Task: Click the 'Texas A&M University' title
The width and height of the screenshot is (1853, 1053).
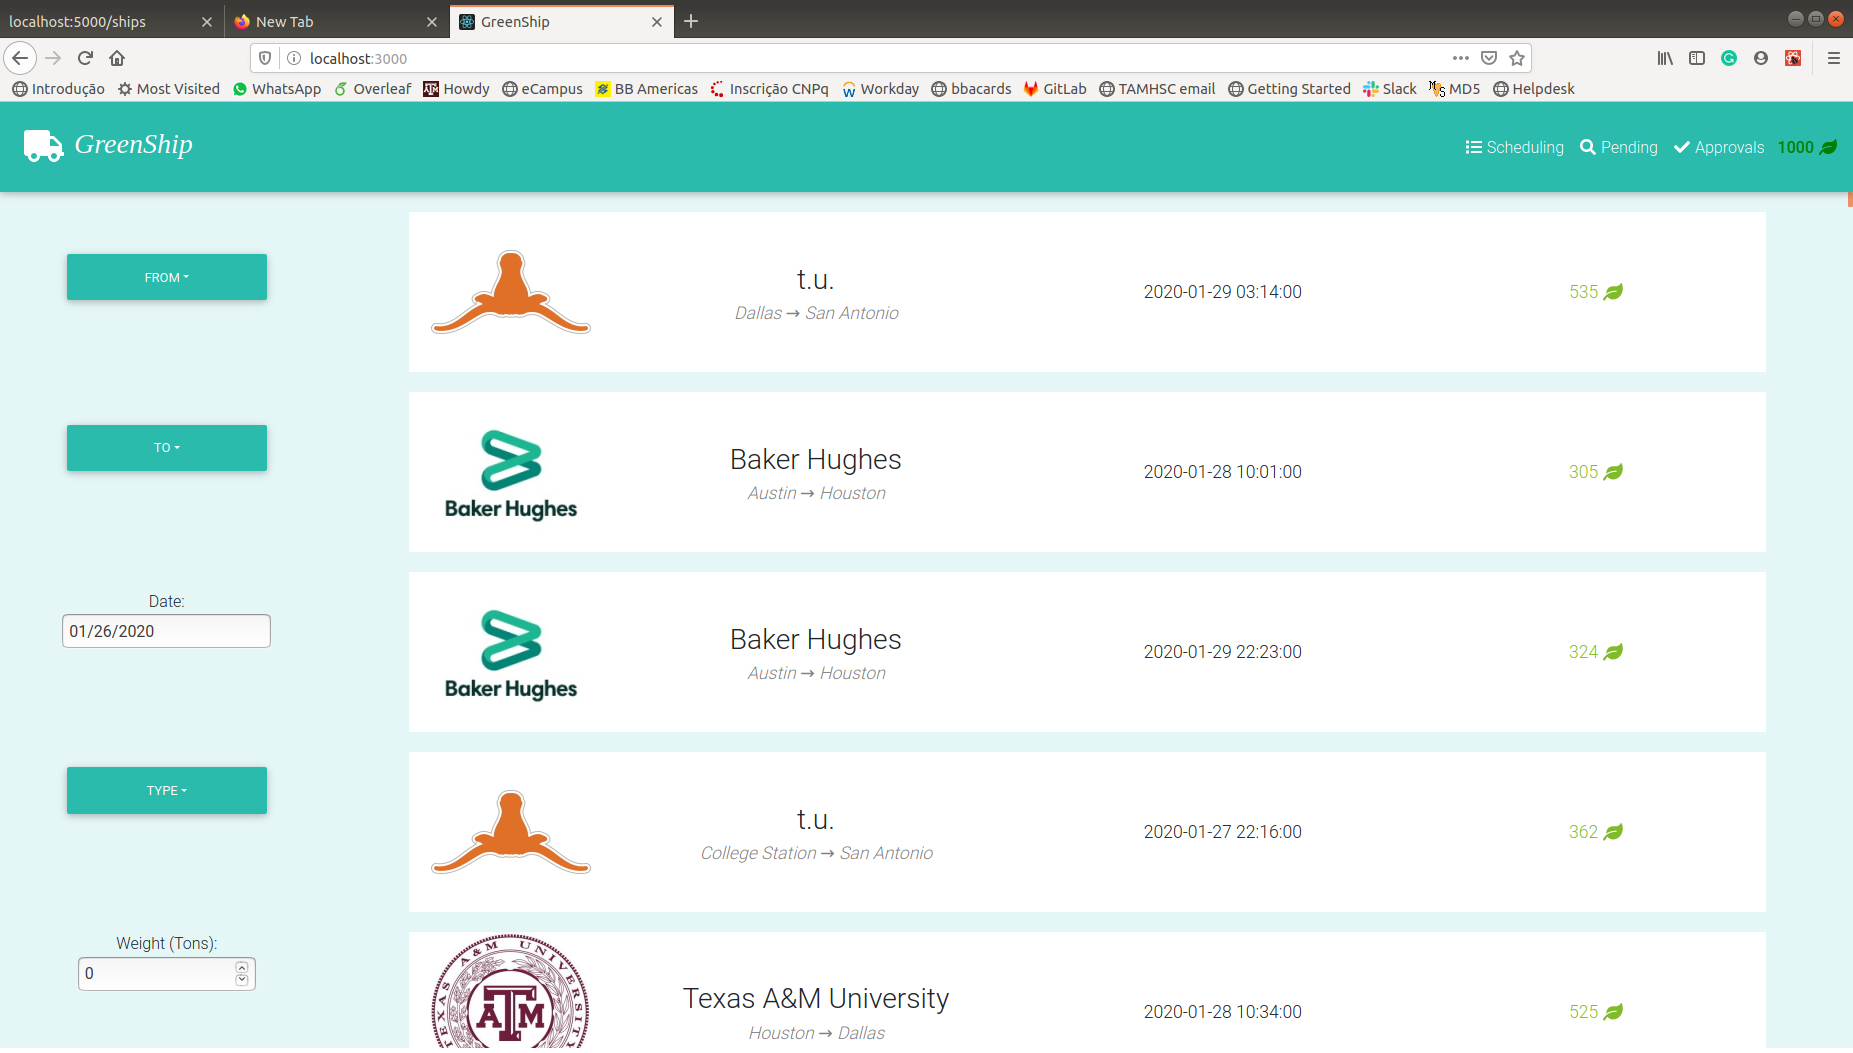Action: click(x=816, y=998)
